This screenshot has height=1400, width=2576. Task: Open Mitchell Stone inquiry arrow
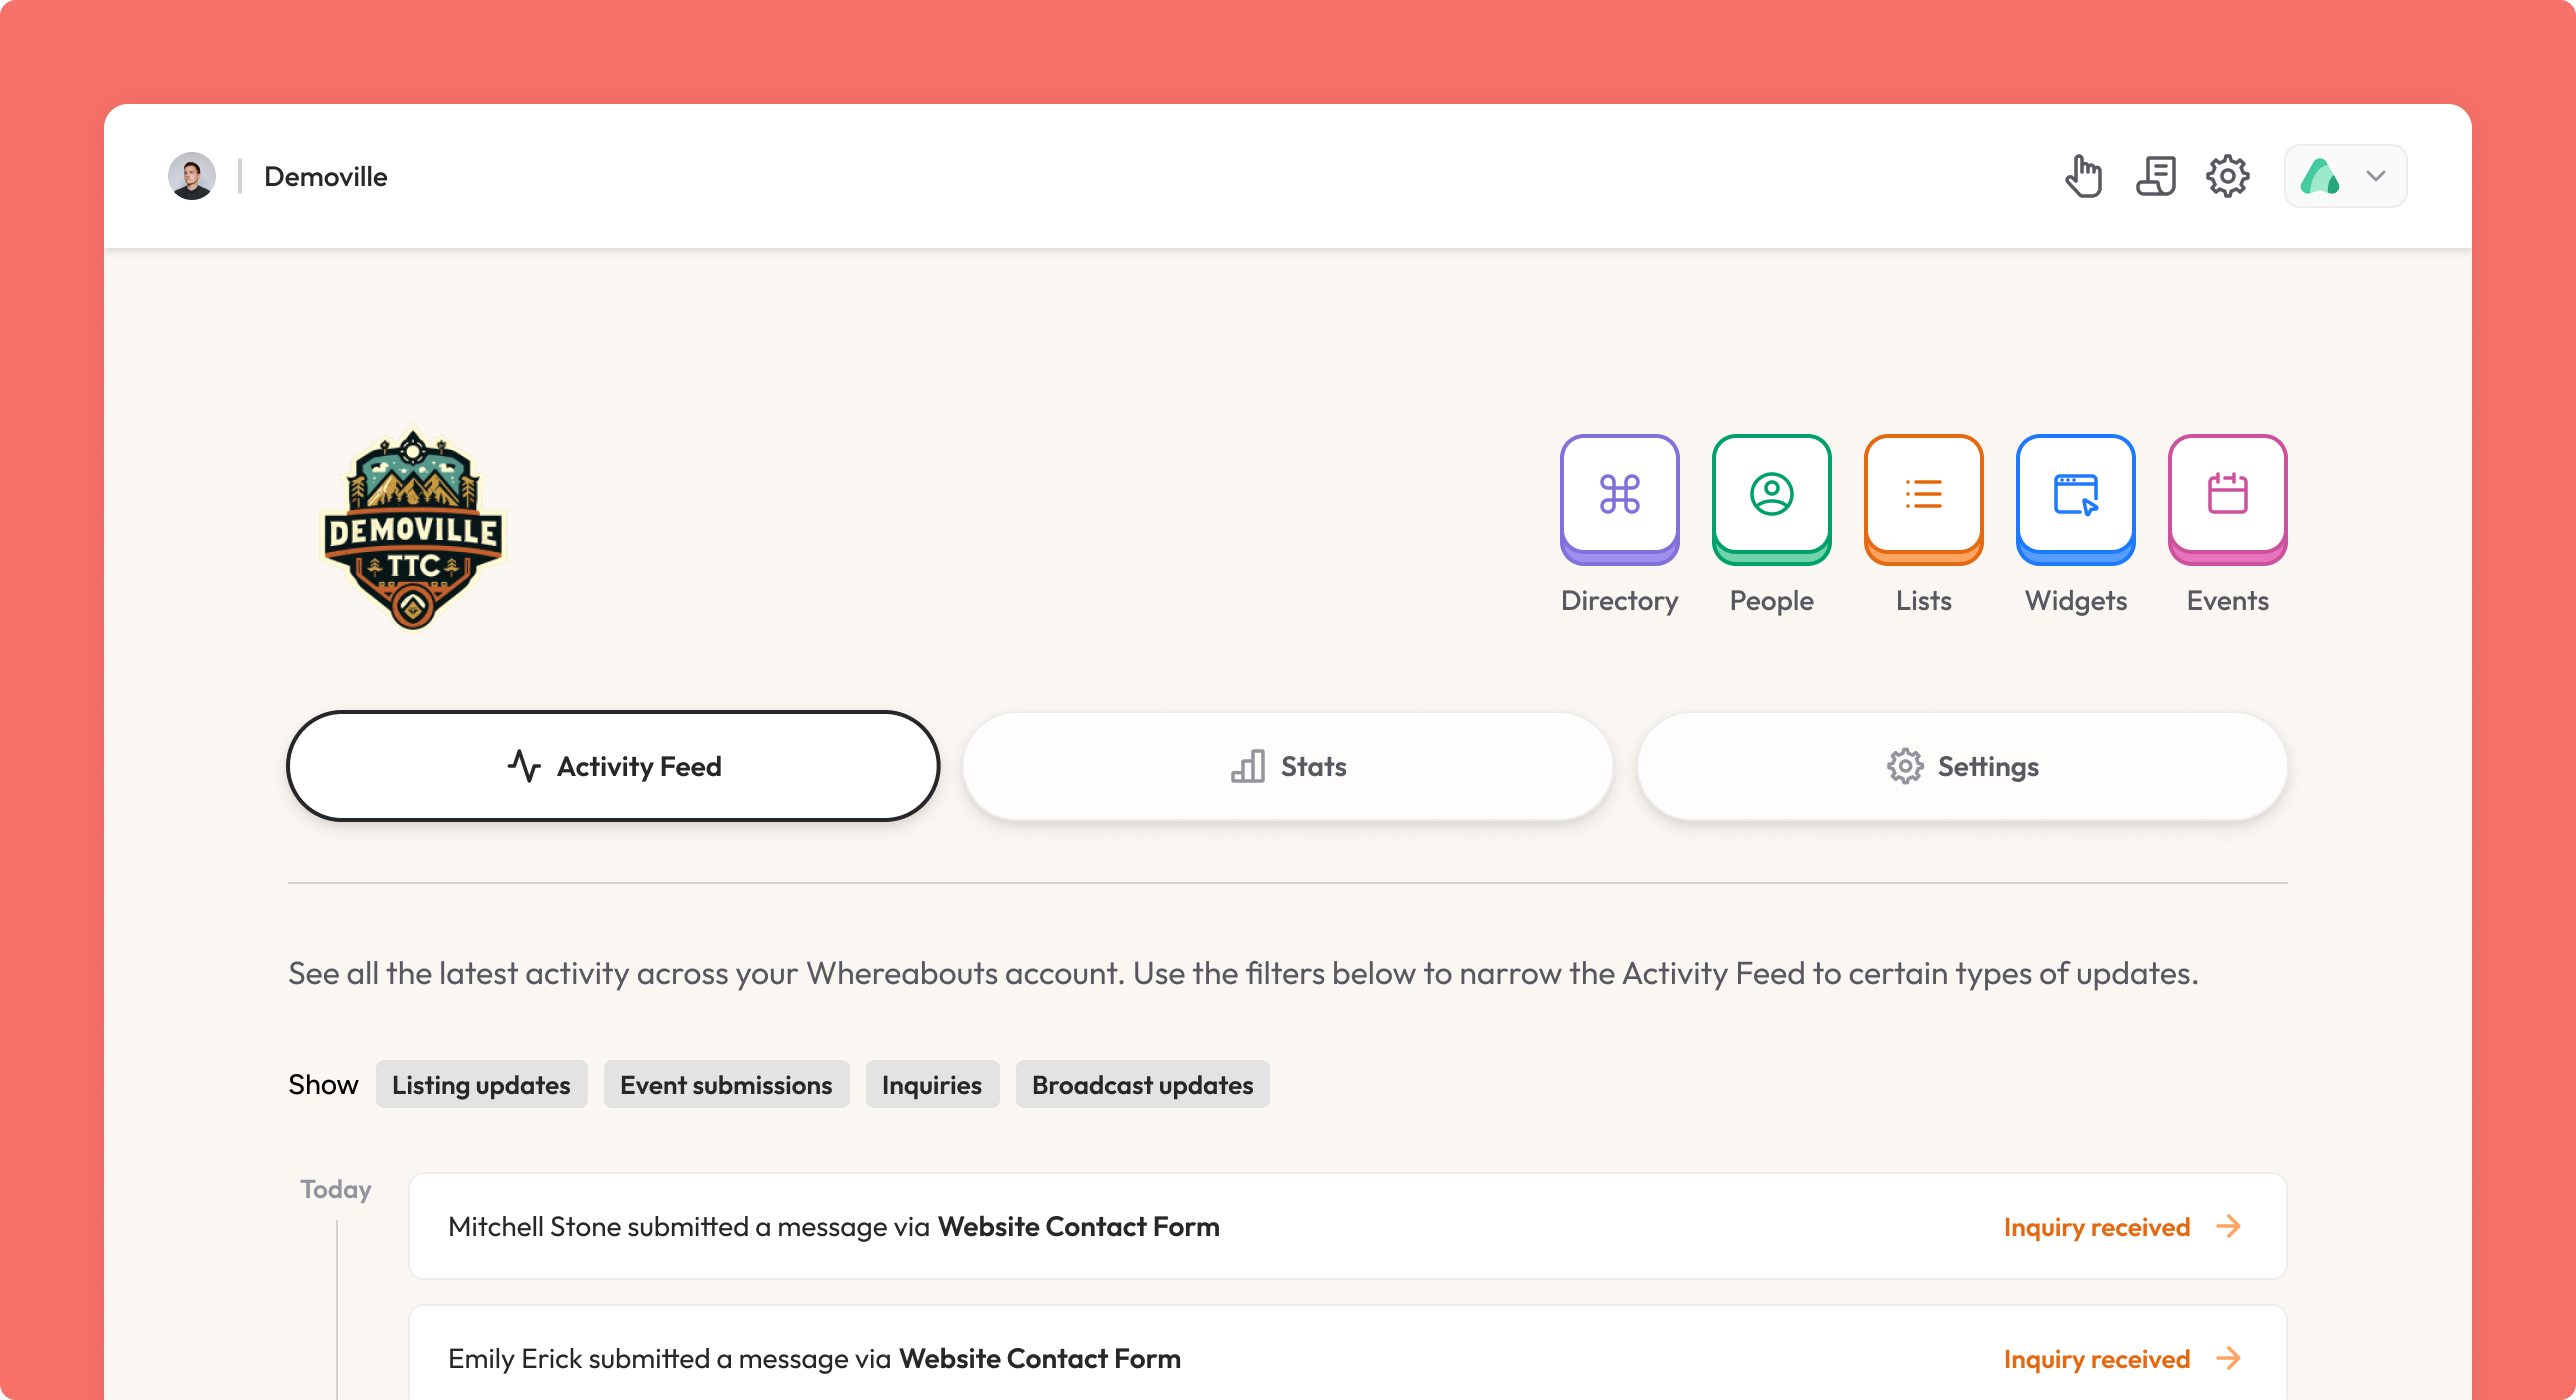pos(2228,1226)
